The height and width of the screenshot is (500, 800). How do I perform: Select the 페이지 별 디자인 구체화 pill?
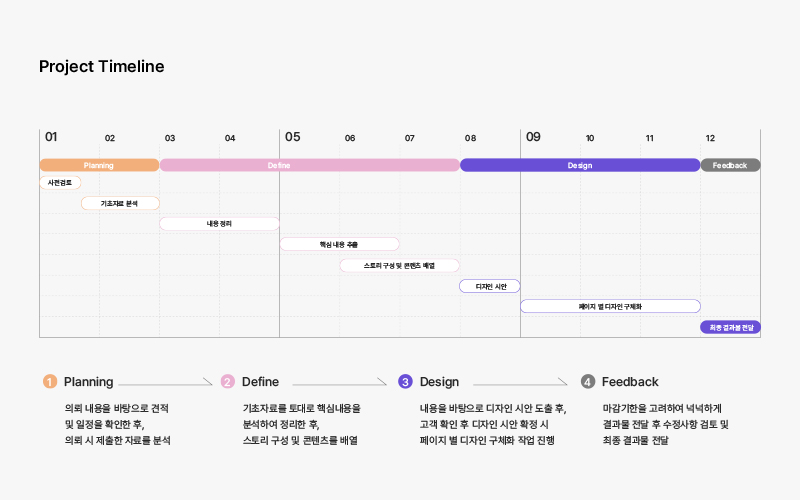click(610, 306)
